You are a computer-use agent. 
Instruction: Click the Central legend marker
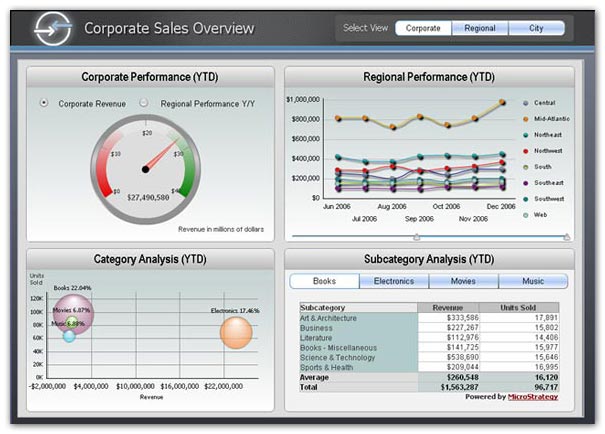pos(526,103)
